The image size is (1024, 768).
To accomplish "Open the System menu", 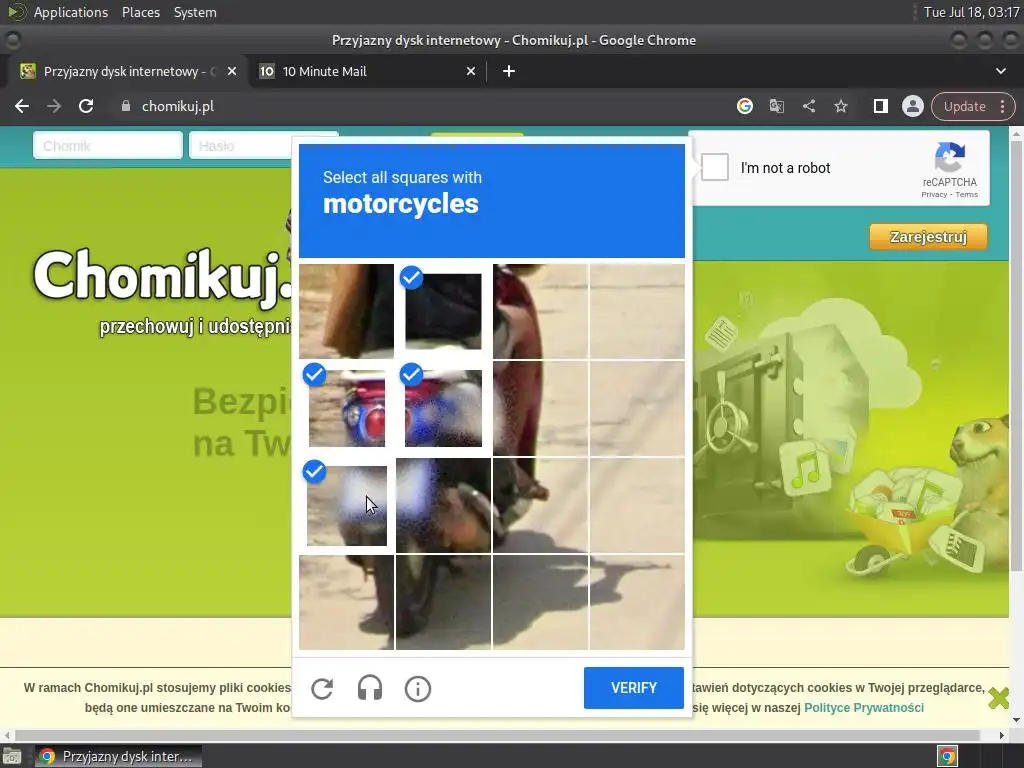I will 195,12.
